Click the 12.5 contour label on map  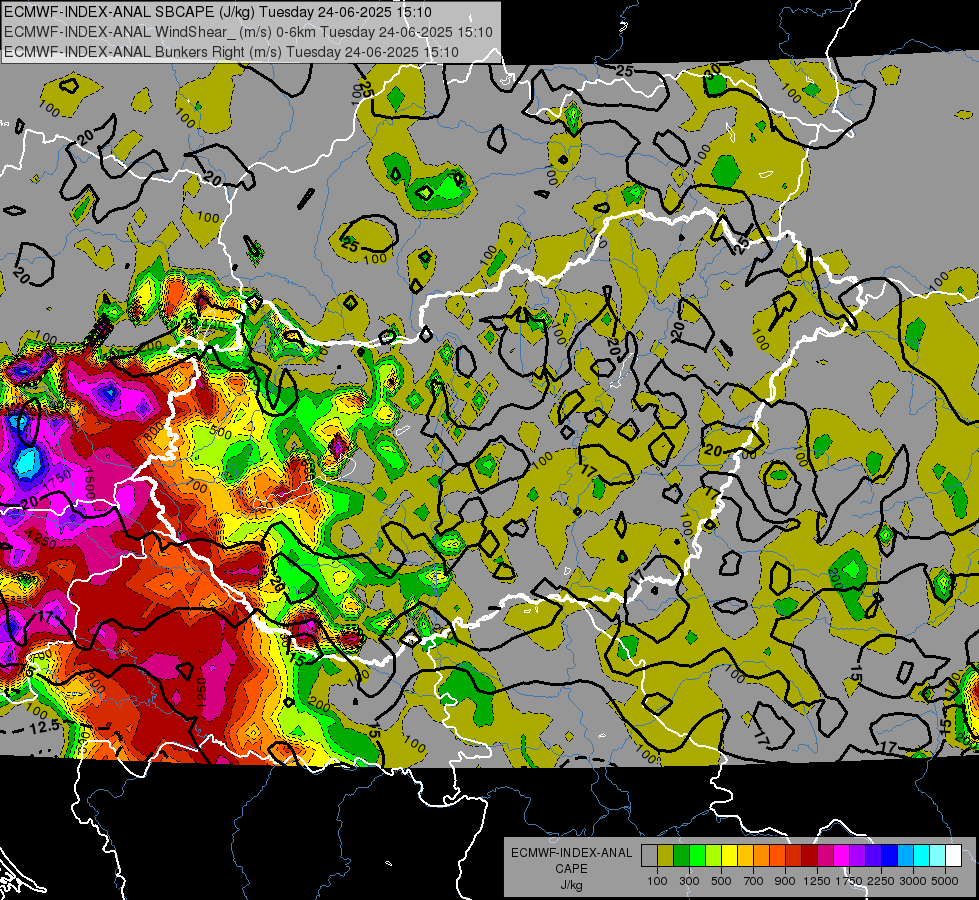[x=45, y=726]
